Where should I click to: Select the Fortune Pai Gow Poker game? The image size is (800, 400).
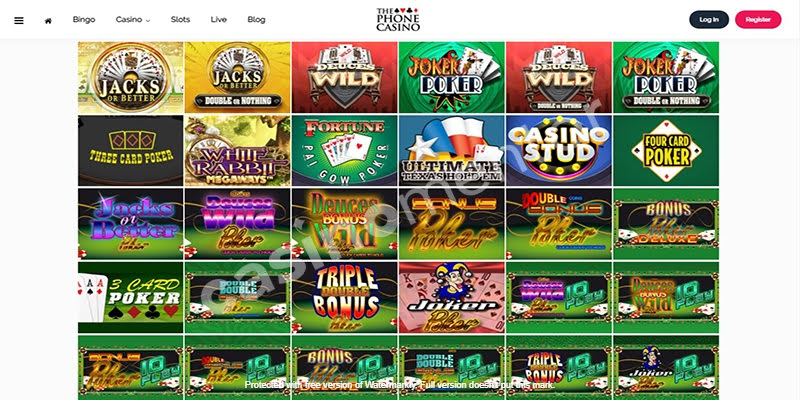(344, 151)
